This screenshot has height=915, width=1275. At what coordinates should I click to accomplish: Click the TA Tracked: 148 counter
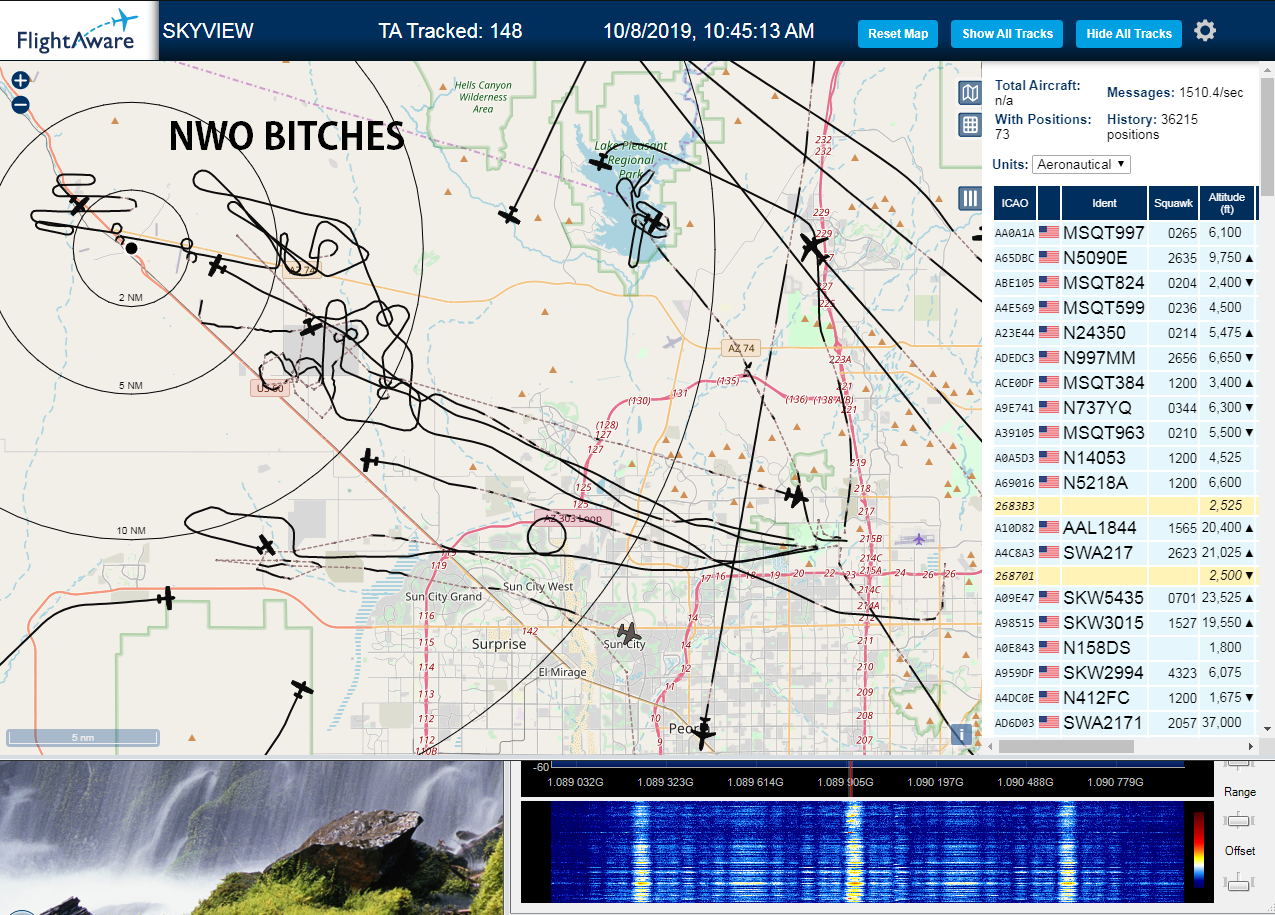[x=450, y=31]
